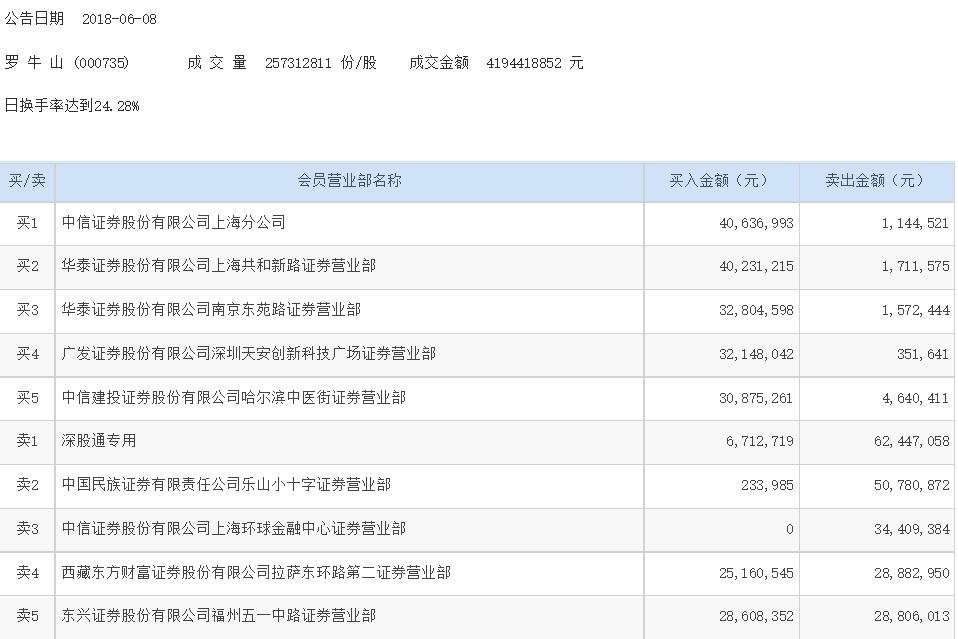
Task: Click the 会员营业部名称 column header
Action: click(x=349, y=180)
